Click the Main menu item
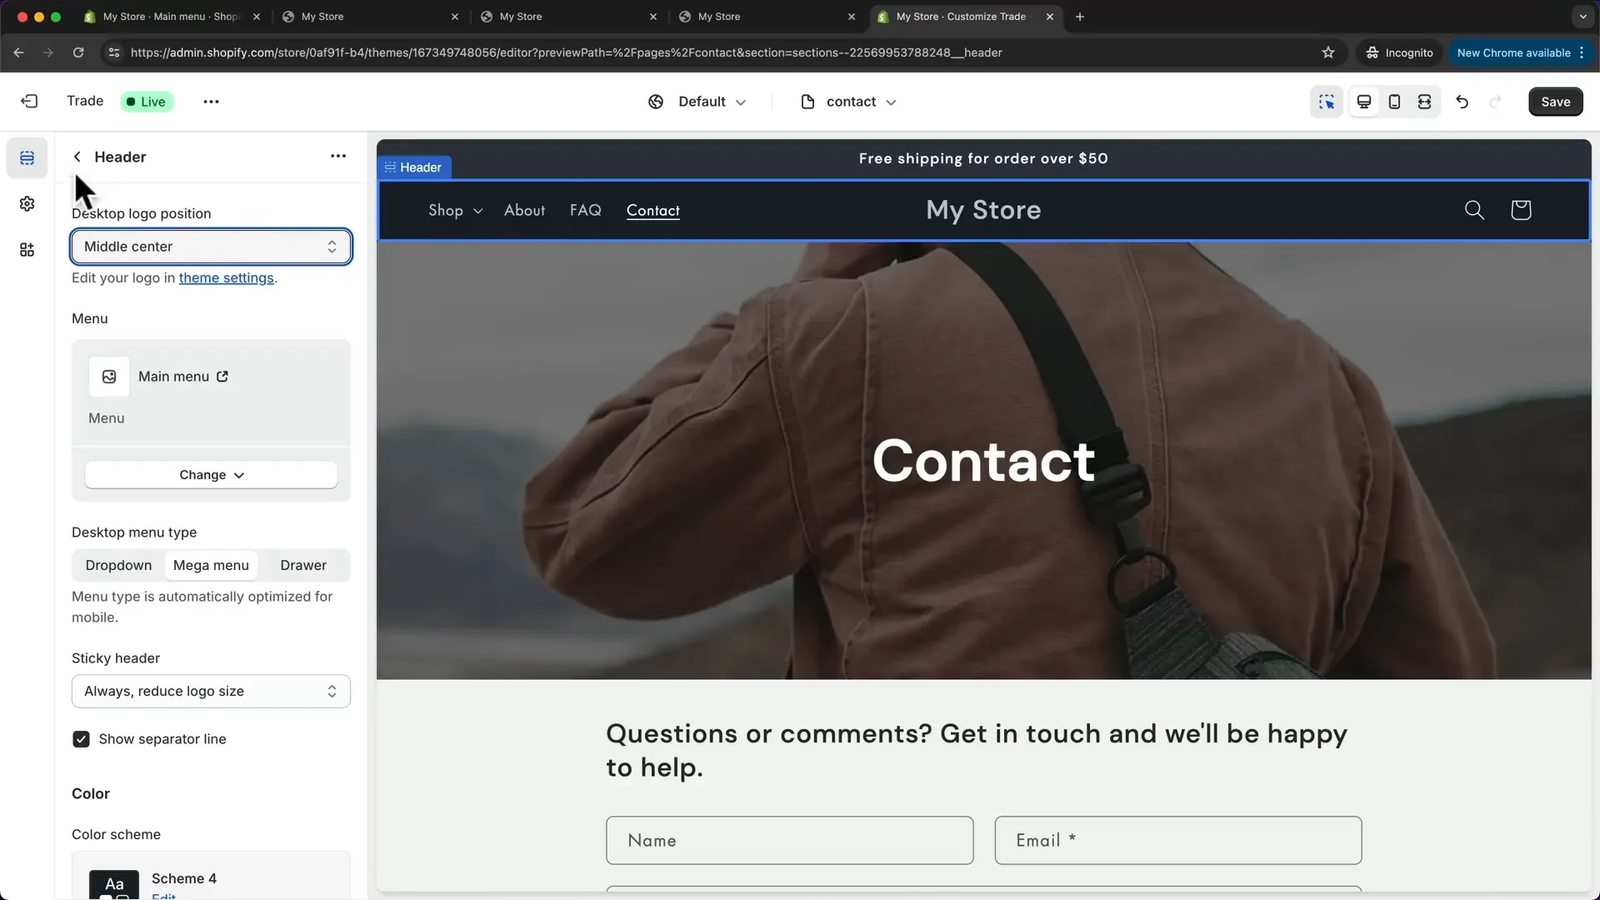 pyautogui.click(x=174, y=376)
